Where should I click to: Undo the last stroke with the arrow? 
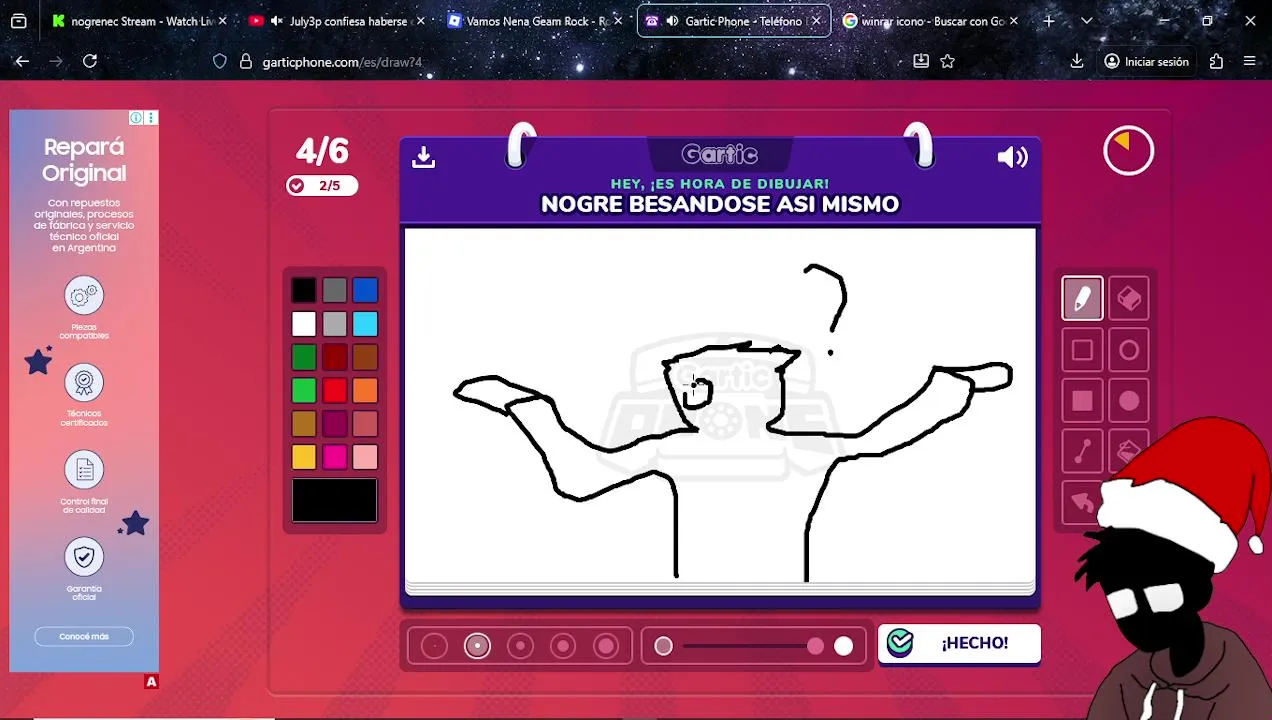[x=1082, y=503]
